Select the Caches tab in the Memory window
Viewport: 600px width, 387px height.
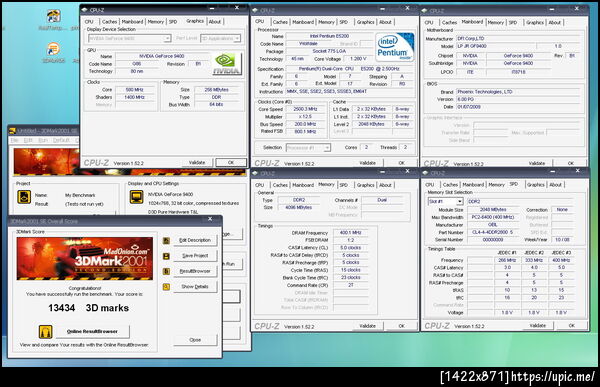tap(280, 185)
